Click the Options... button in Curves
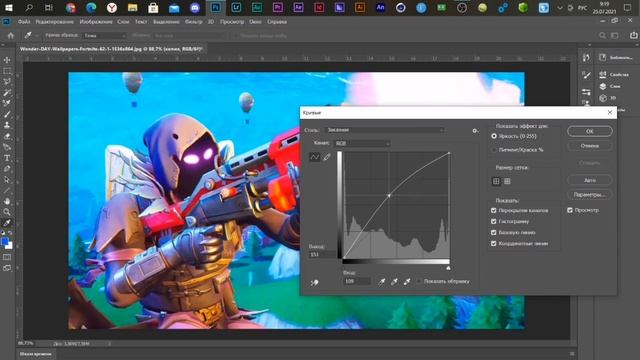640x360 pixels. [590, 195]
